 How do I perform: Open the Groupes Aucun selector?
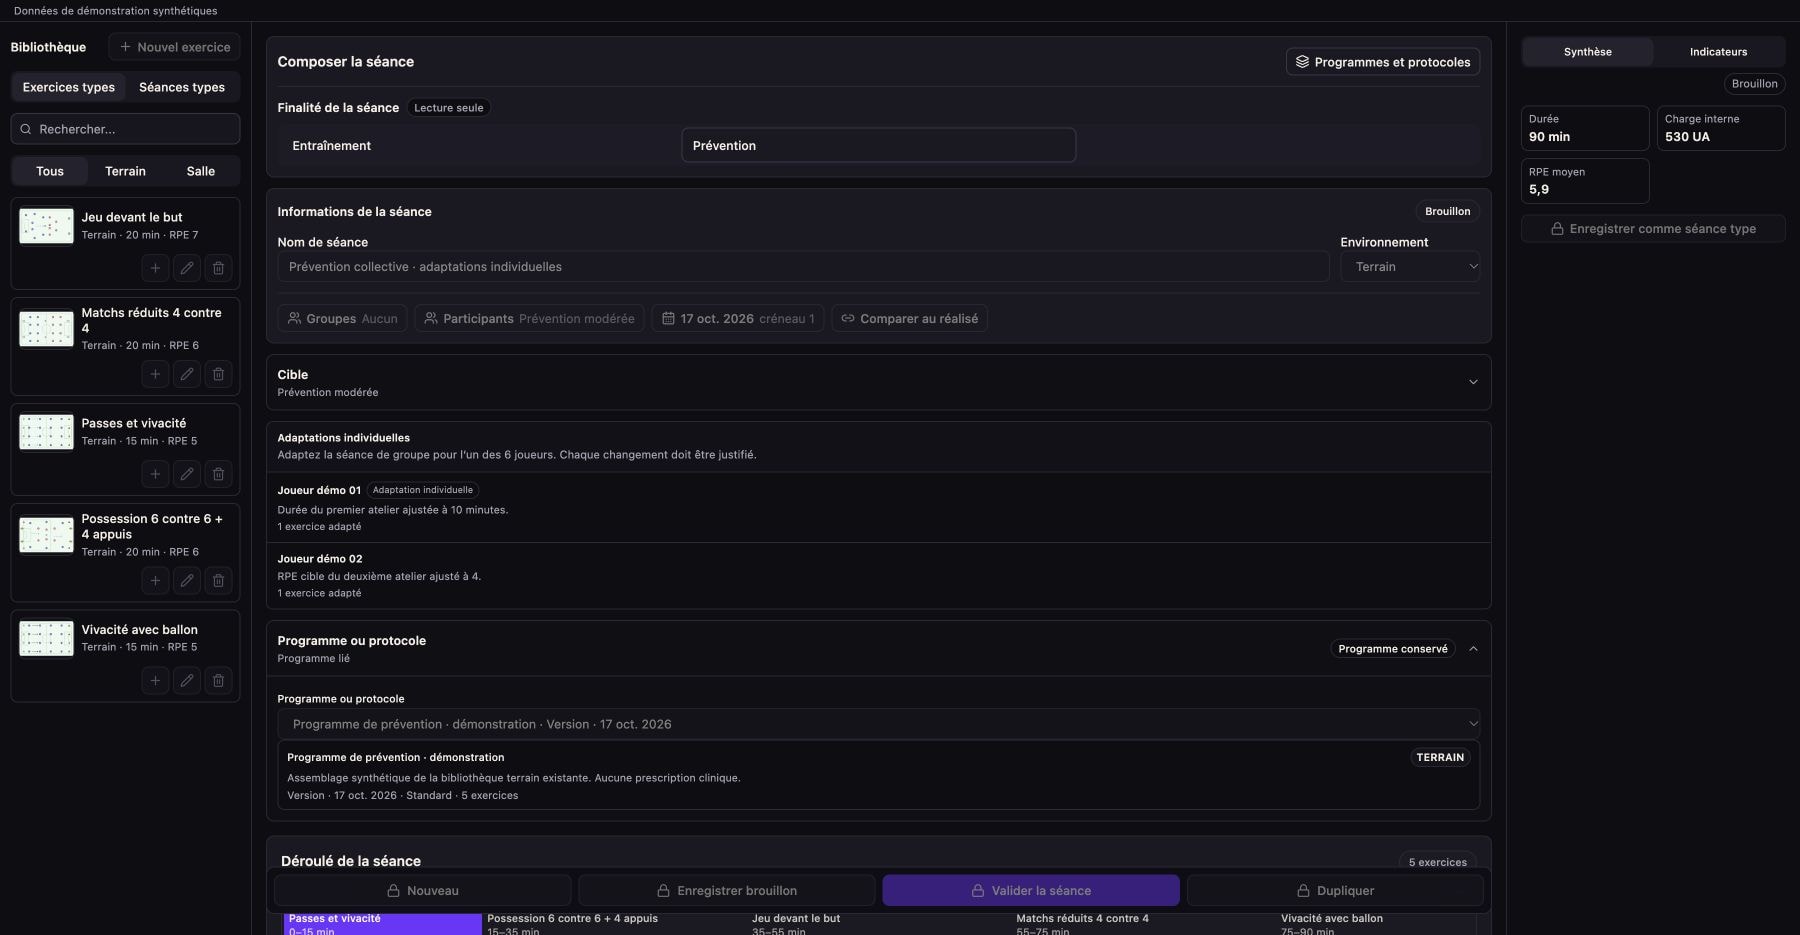click(x=343, y=319)
